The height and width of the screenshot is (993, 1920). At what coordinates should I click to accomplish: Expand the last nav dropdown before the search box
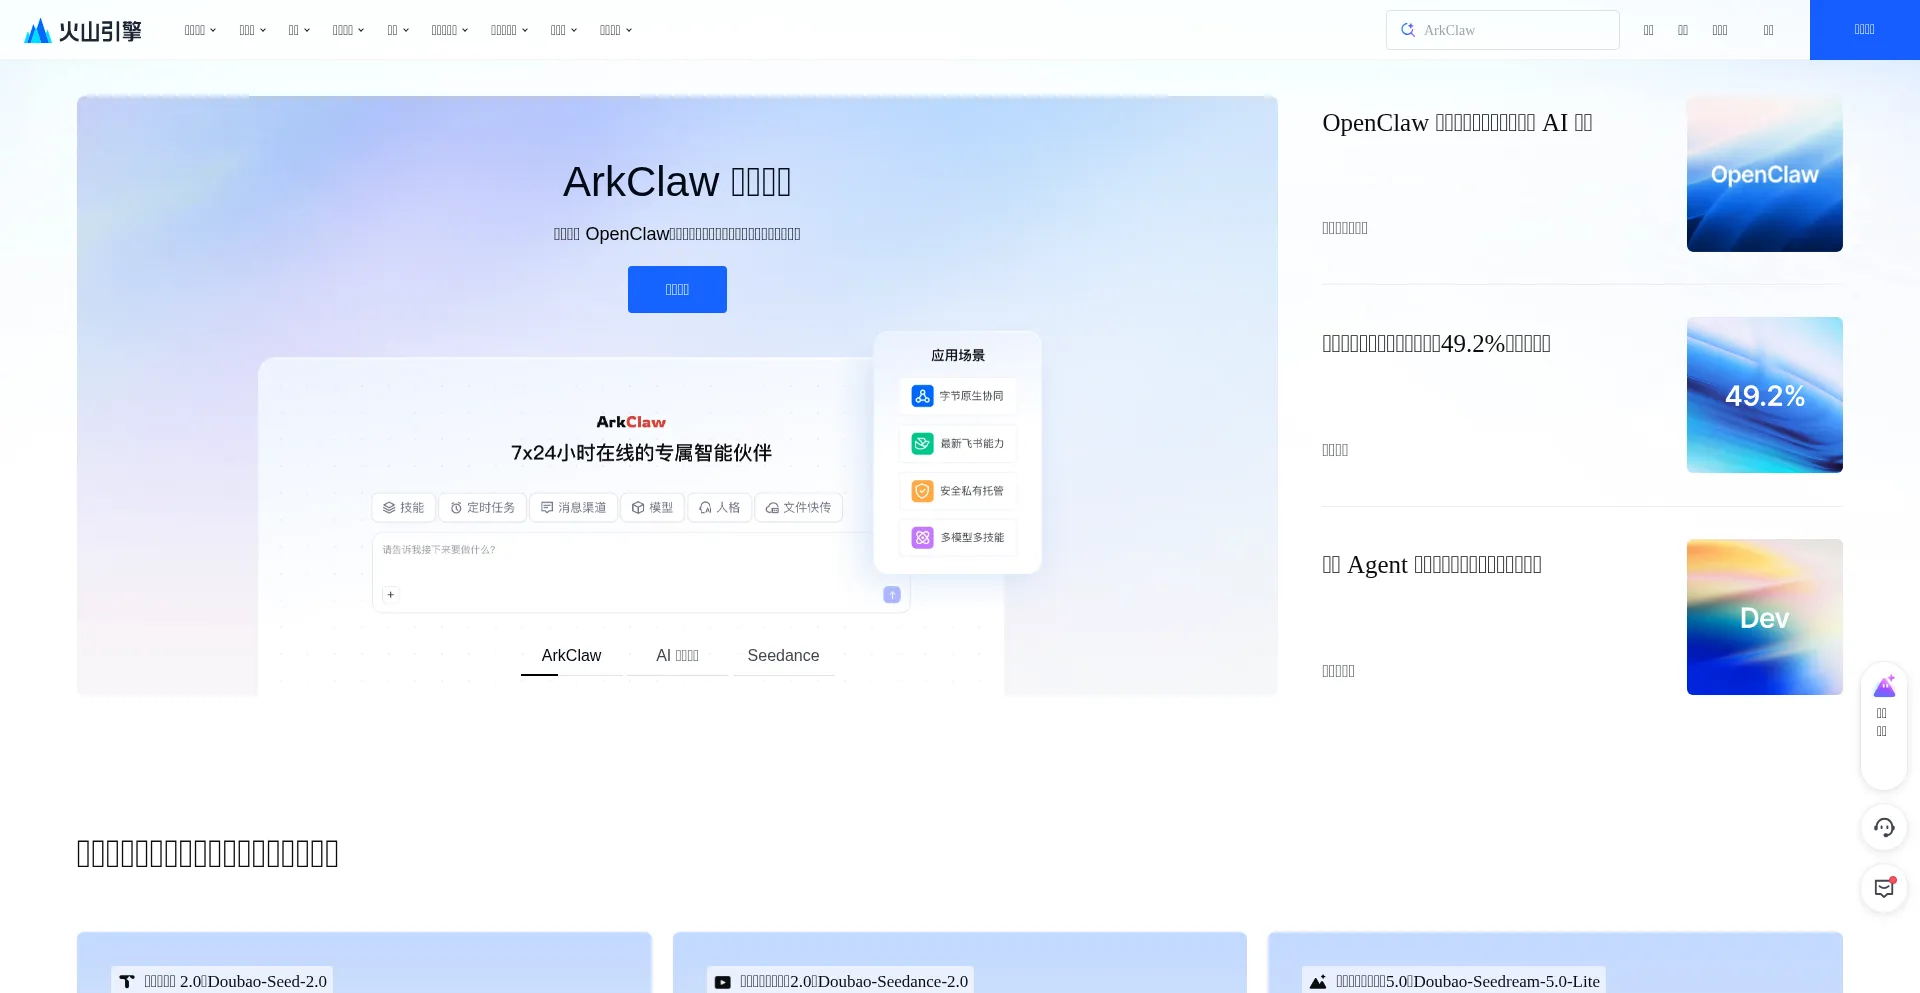[616, 30]
